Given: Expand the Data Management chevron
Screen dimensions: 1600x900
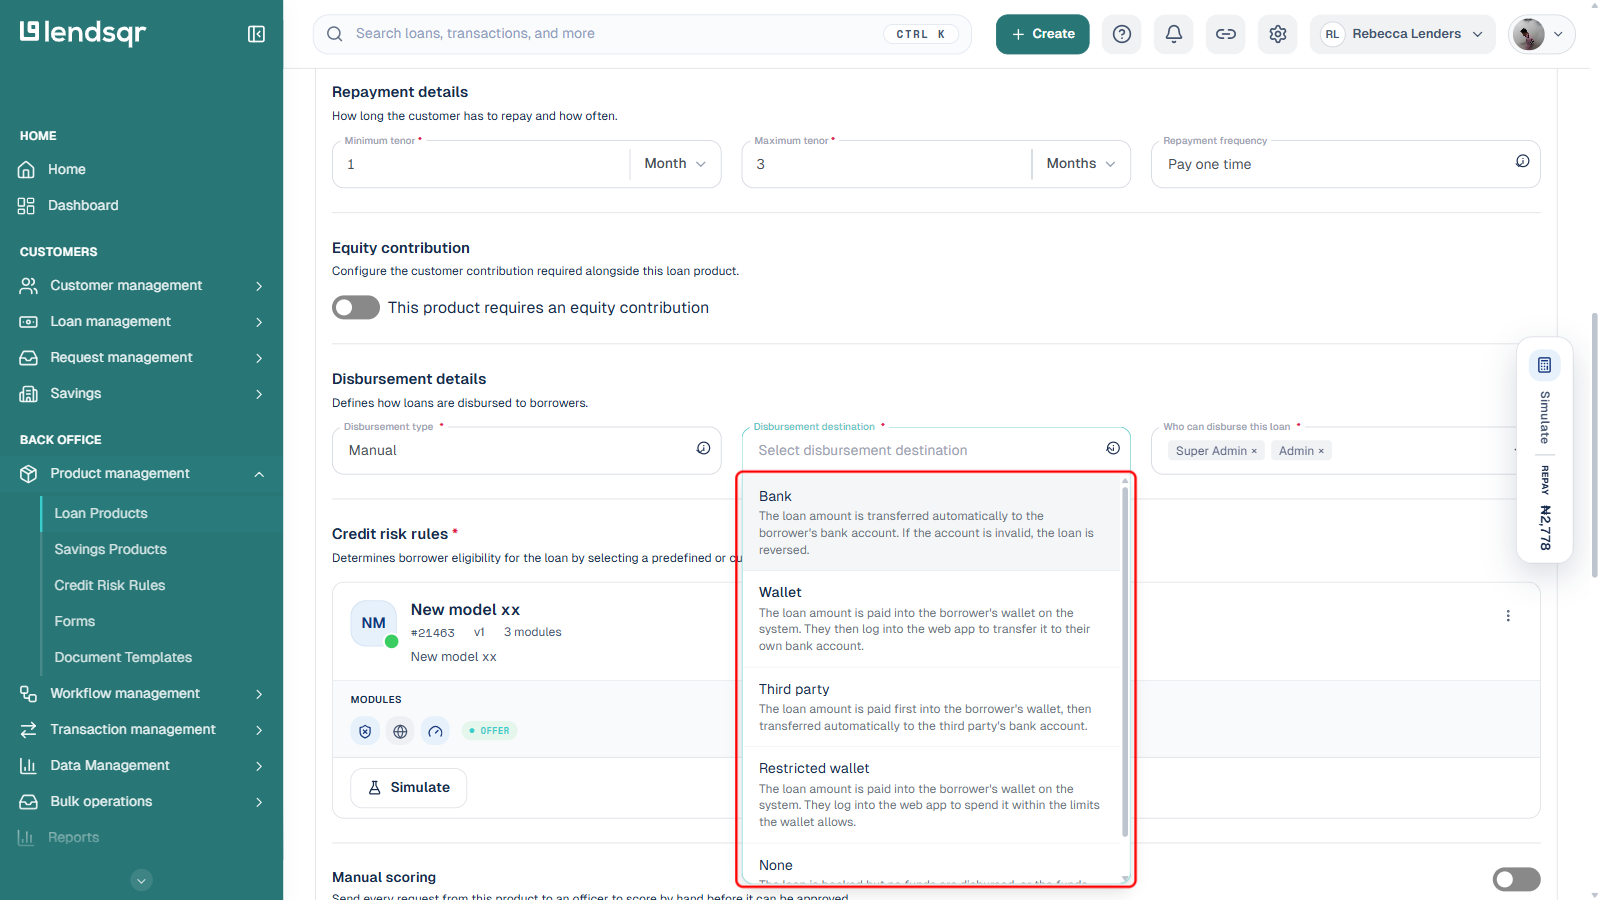Looking at the screenshot, I should [x=259, y=766].
